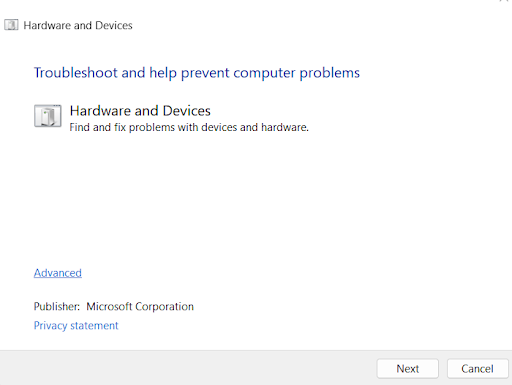Viewport: 512px width, 385px height.
Task: Click the Microsoft Corporation publisher name
Action: click(140, 306)
